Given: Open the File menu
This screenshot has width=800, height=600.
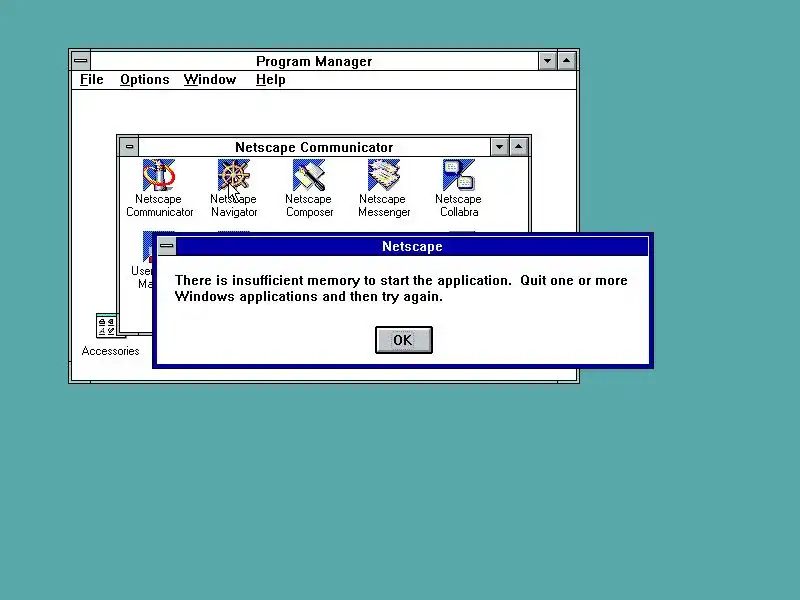Looking at the screenshot, I should tap(92, 80).
